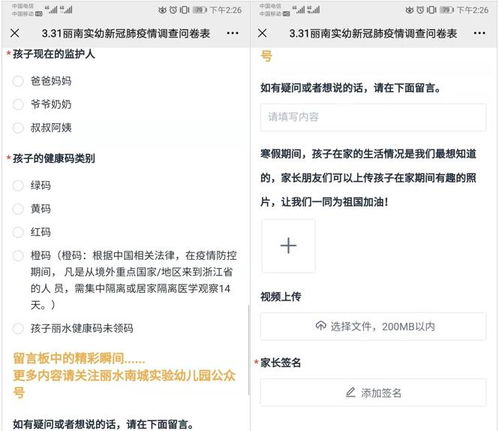Viewport: 499px width, 431px height.
Task: Open the right page three-dots menu
Action: (x=479, y=33)
